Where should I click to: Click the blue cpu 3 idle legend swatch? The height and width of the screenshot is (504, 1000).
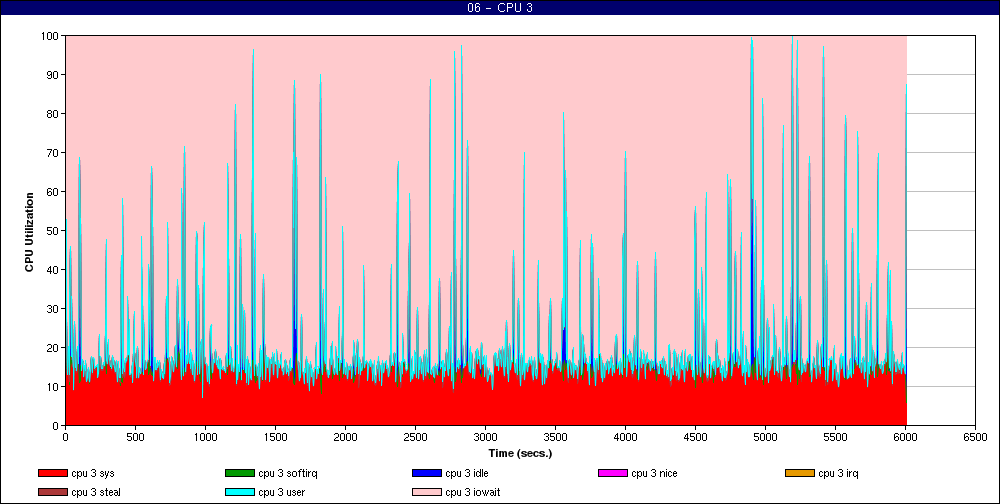pos(427,473)
